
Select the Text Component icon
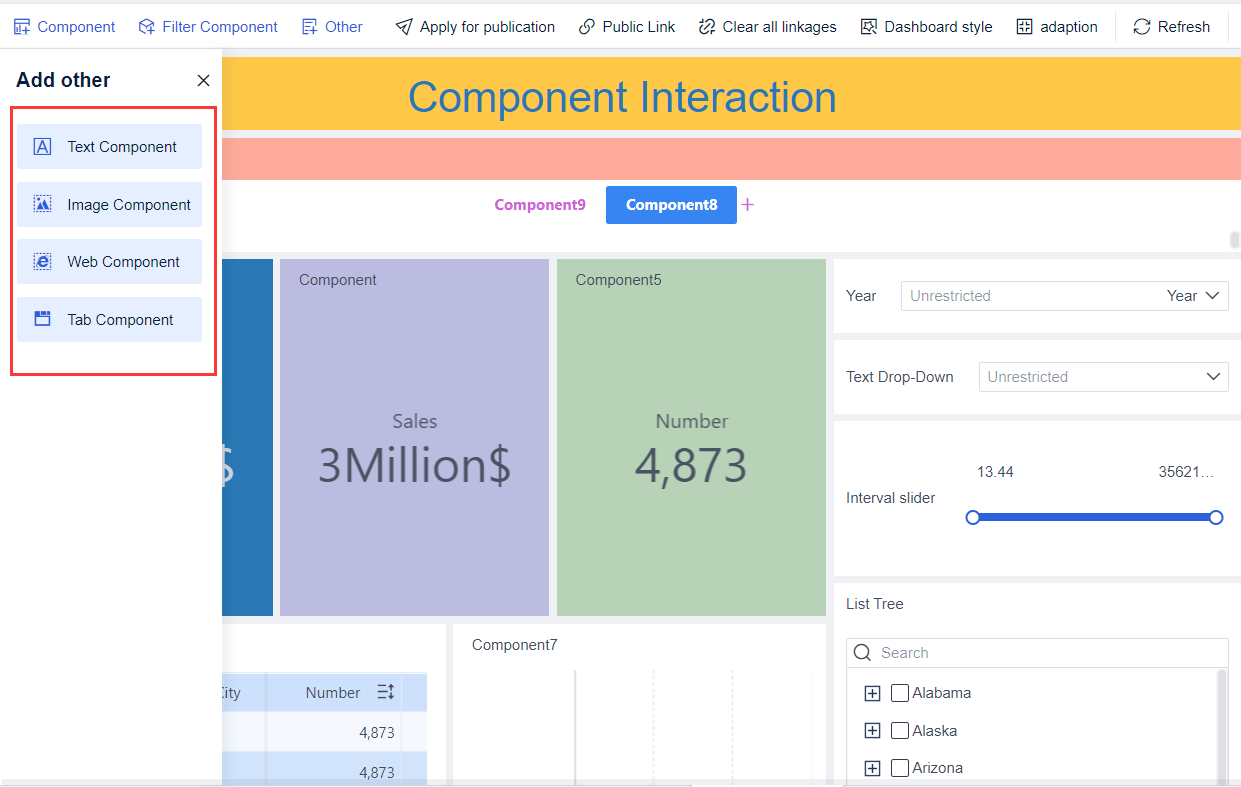[41, 146]
